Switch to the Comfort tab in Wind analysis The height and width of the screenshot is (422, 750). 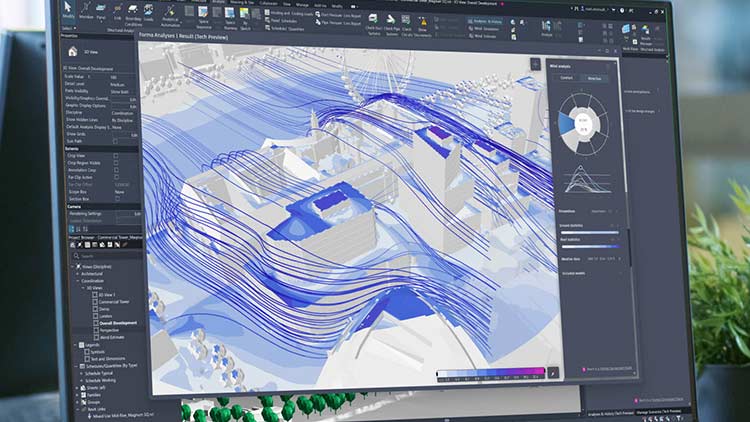(566, 76)
